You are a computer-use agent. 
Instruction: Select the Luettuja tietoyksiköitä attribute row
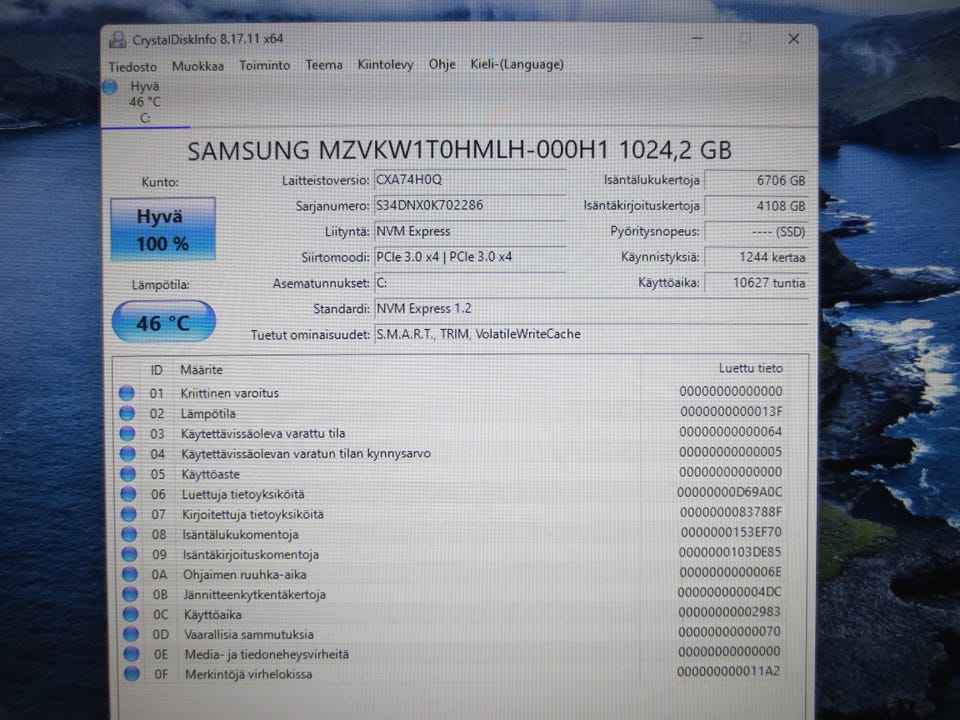pos(452,493)
